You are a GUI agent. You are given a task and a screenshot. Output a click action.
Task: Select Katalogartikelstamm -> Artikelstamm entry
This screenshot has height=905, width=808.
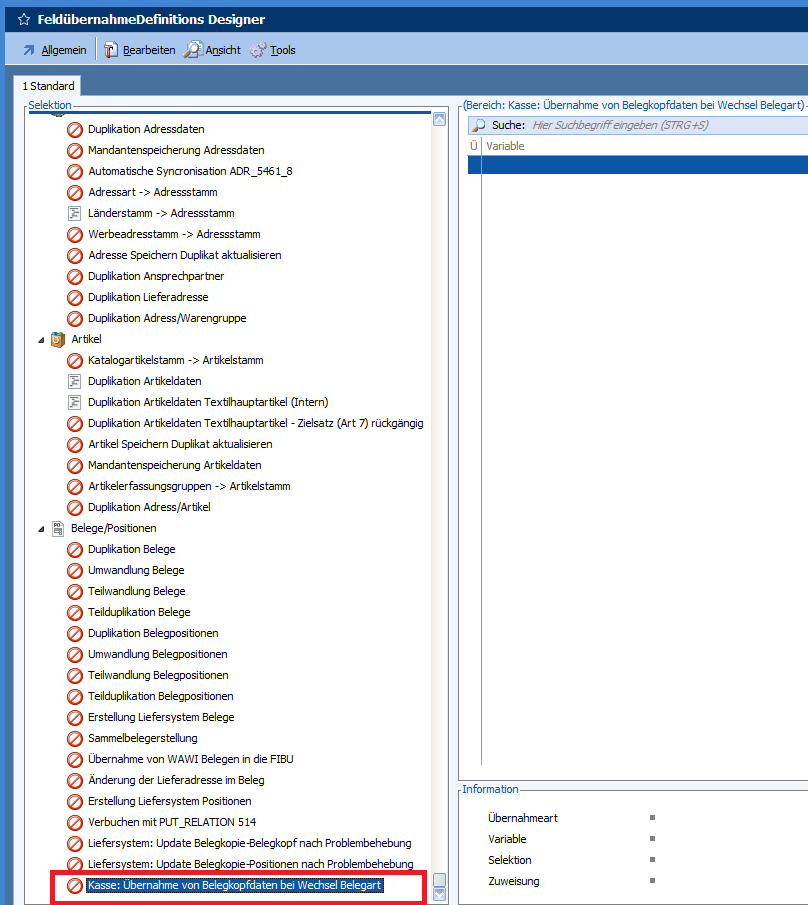[x=175, y=360]
